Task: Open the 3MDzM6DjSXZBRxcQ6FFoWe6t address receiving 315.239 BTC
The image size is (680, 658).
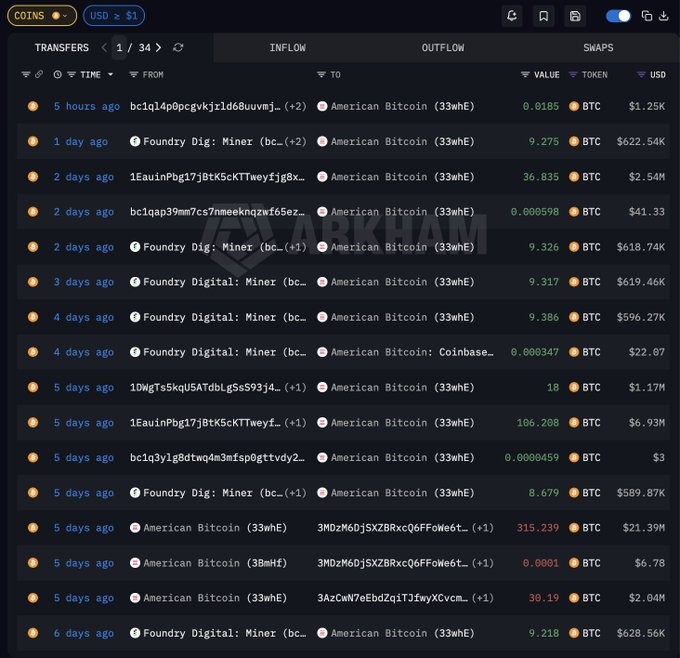Action: (x=392, y=528)
